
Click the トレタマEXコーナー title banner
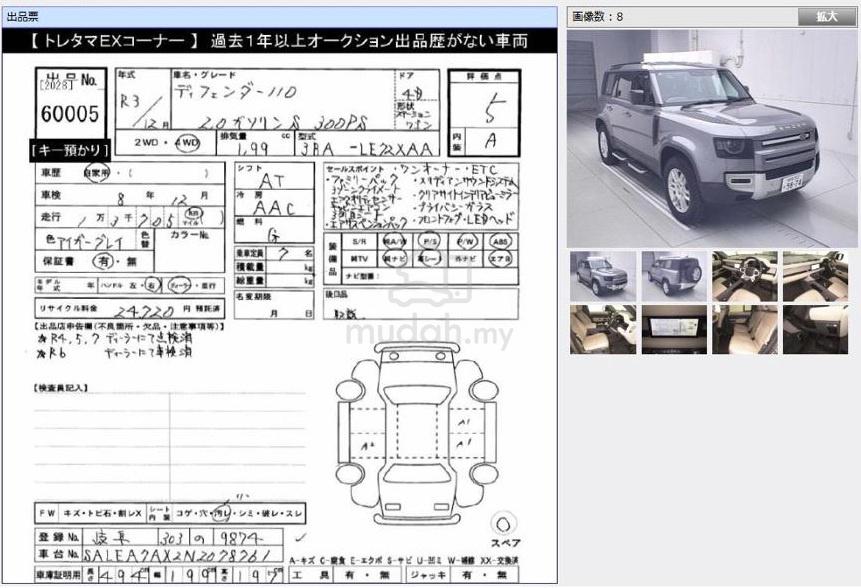280,41
